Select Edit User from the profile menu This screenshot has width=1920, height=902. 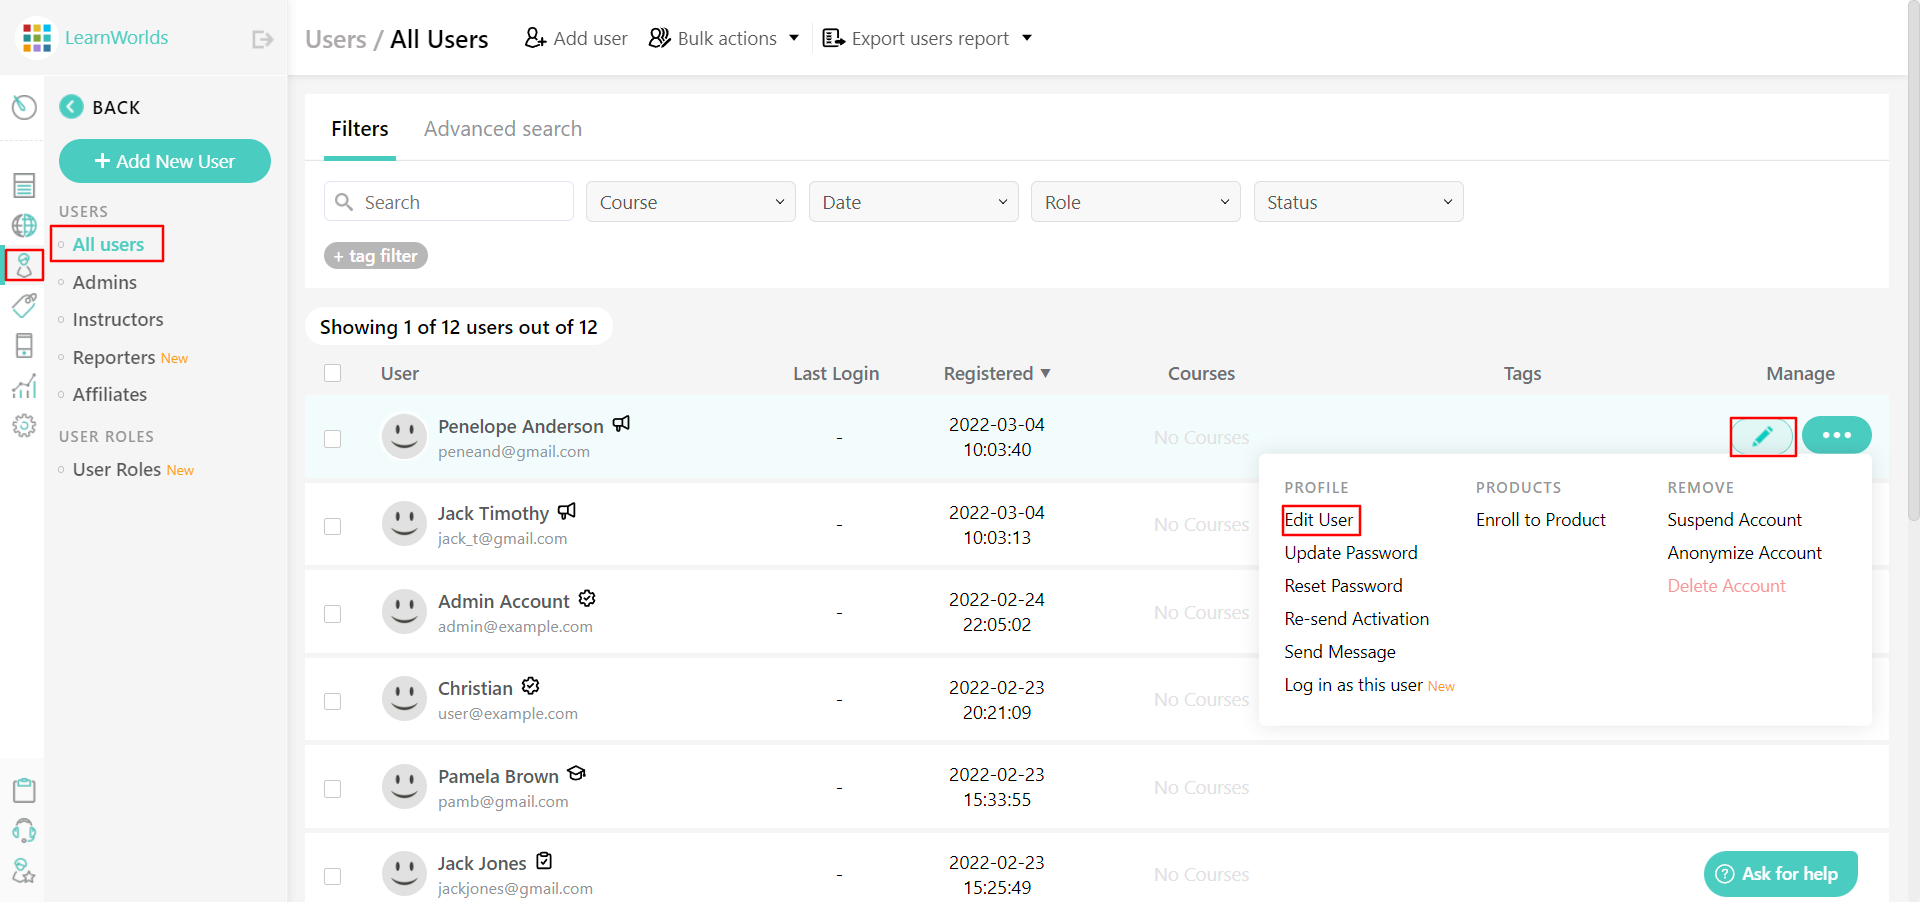click(1319, 520)
